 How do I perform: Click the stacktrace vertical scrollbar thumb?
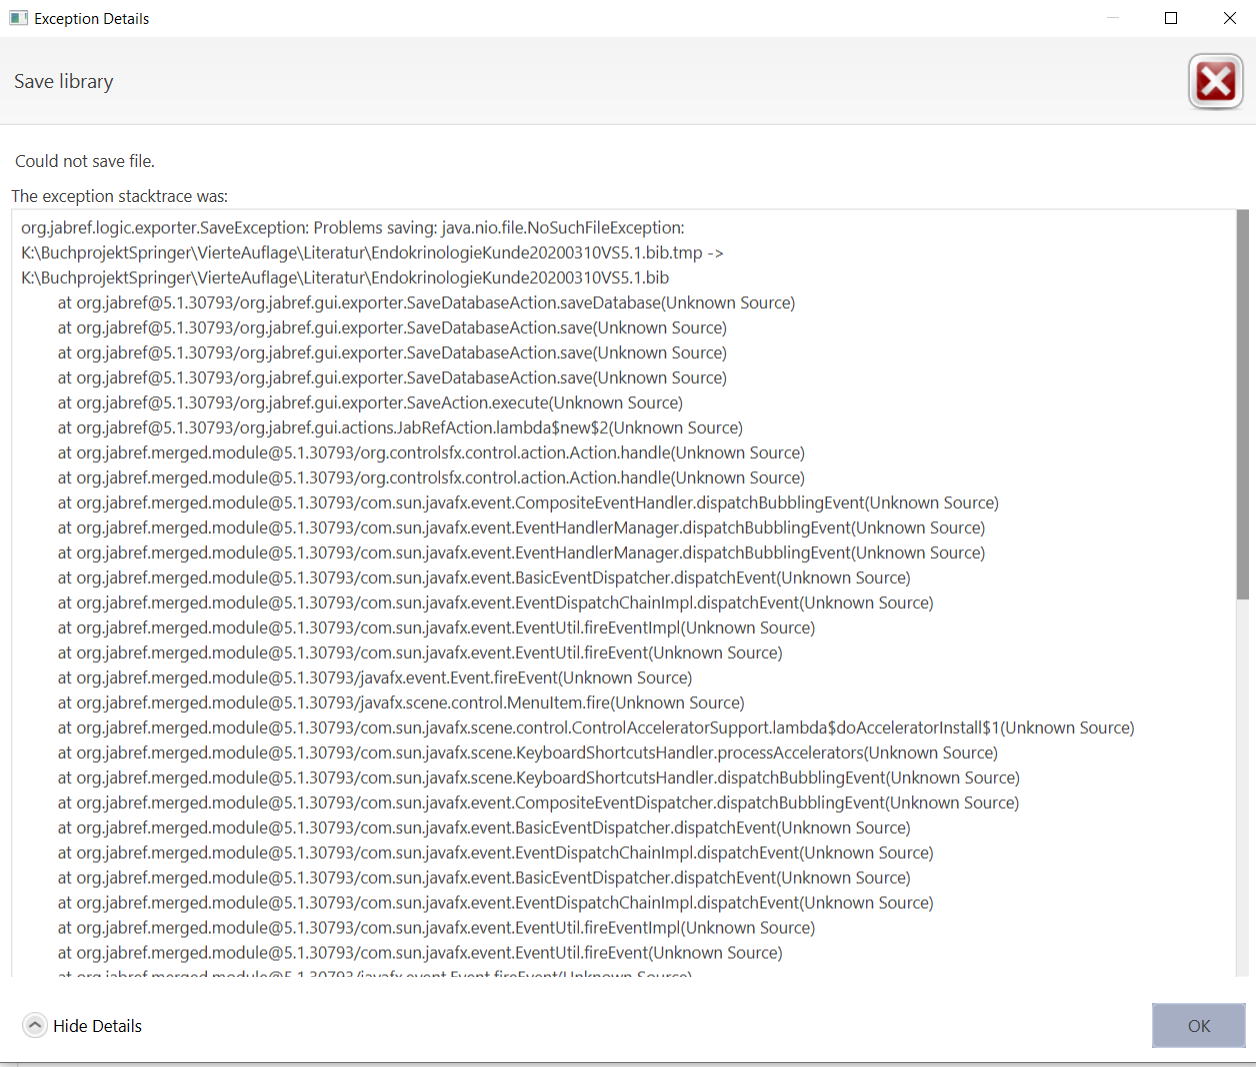click(x=1242, y=405)
